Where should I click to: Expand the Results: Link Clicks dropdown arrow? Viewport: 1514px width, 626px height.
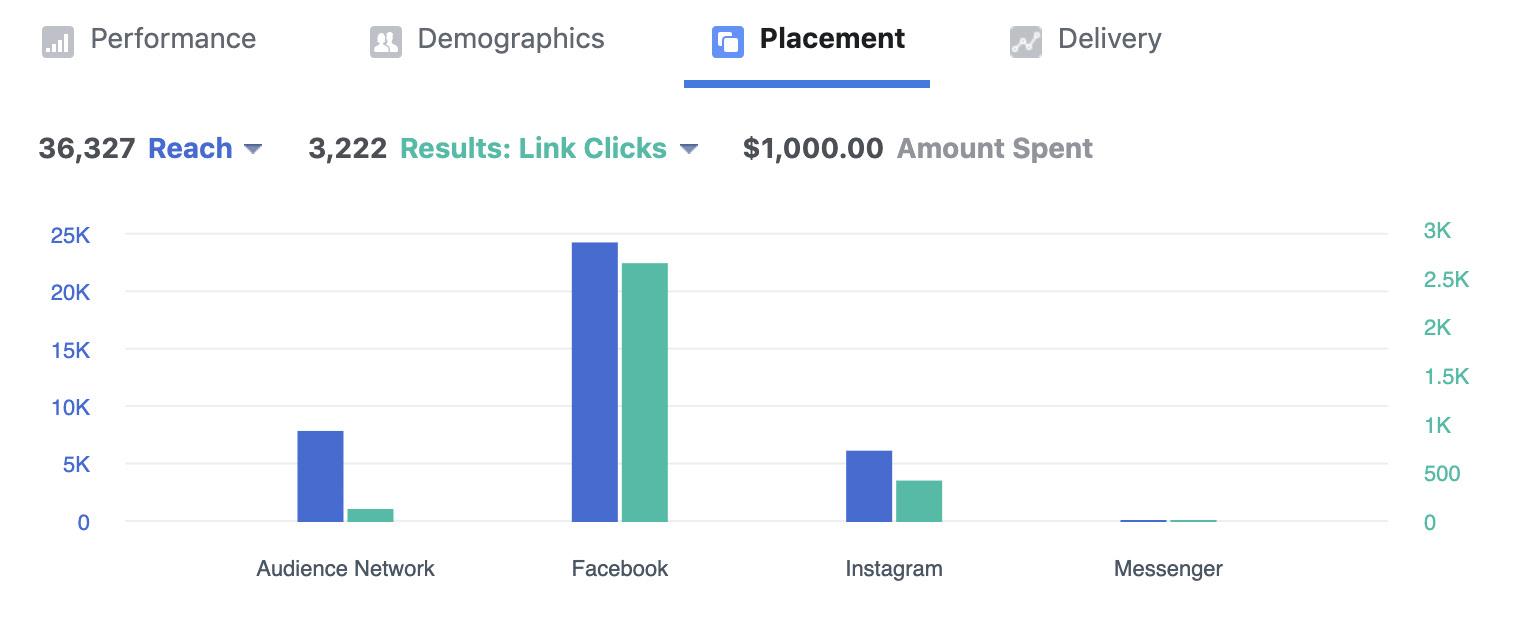688,149
